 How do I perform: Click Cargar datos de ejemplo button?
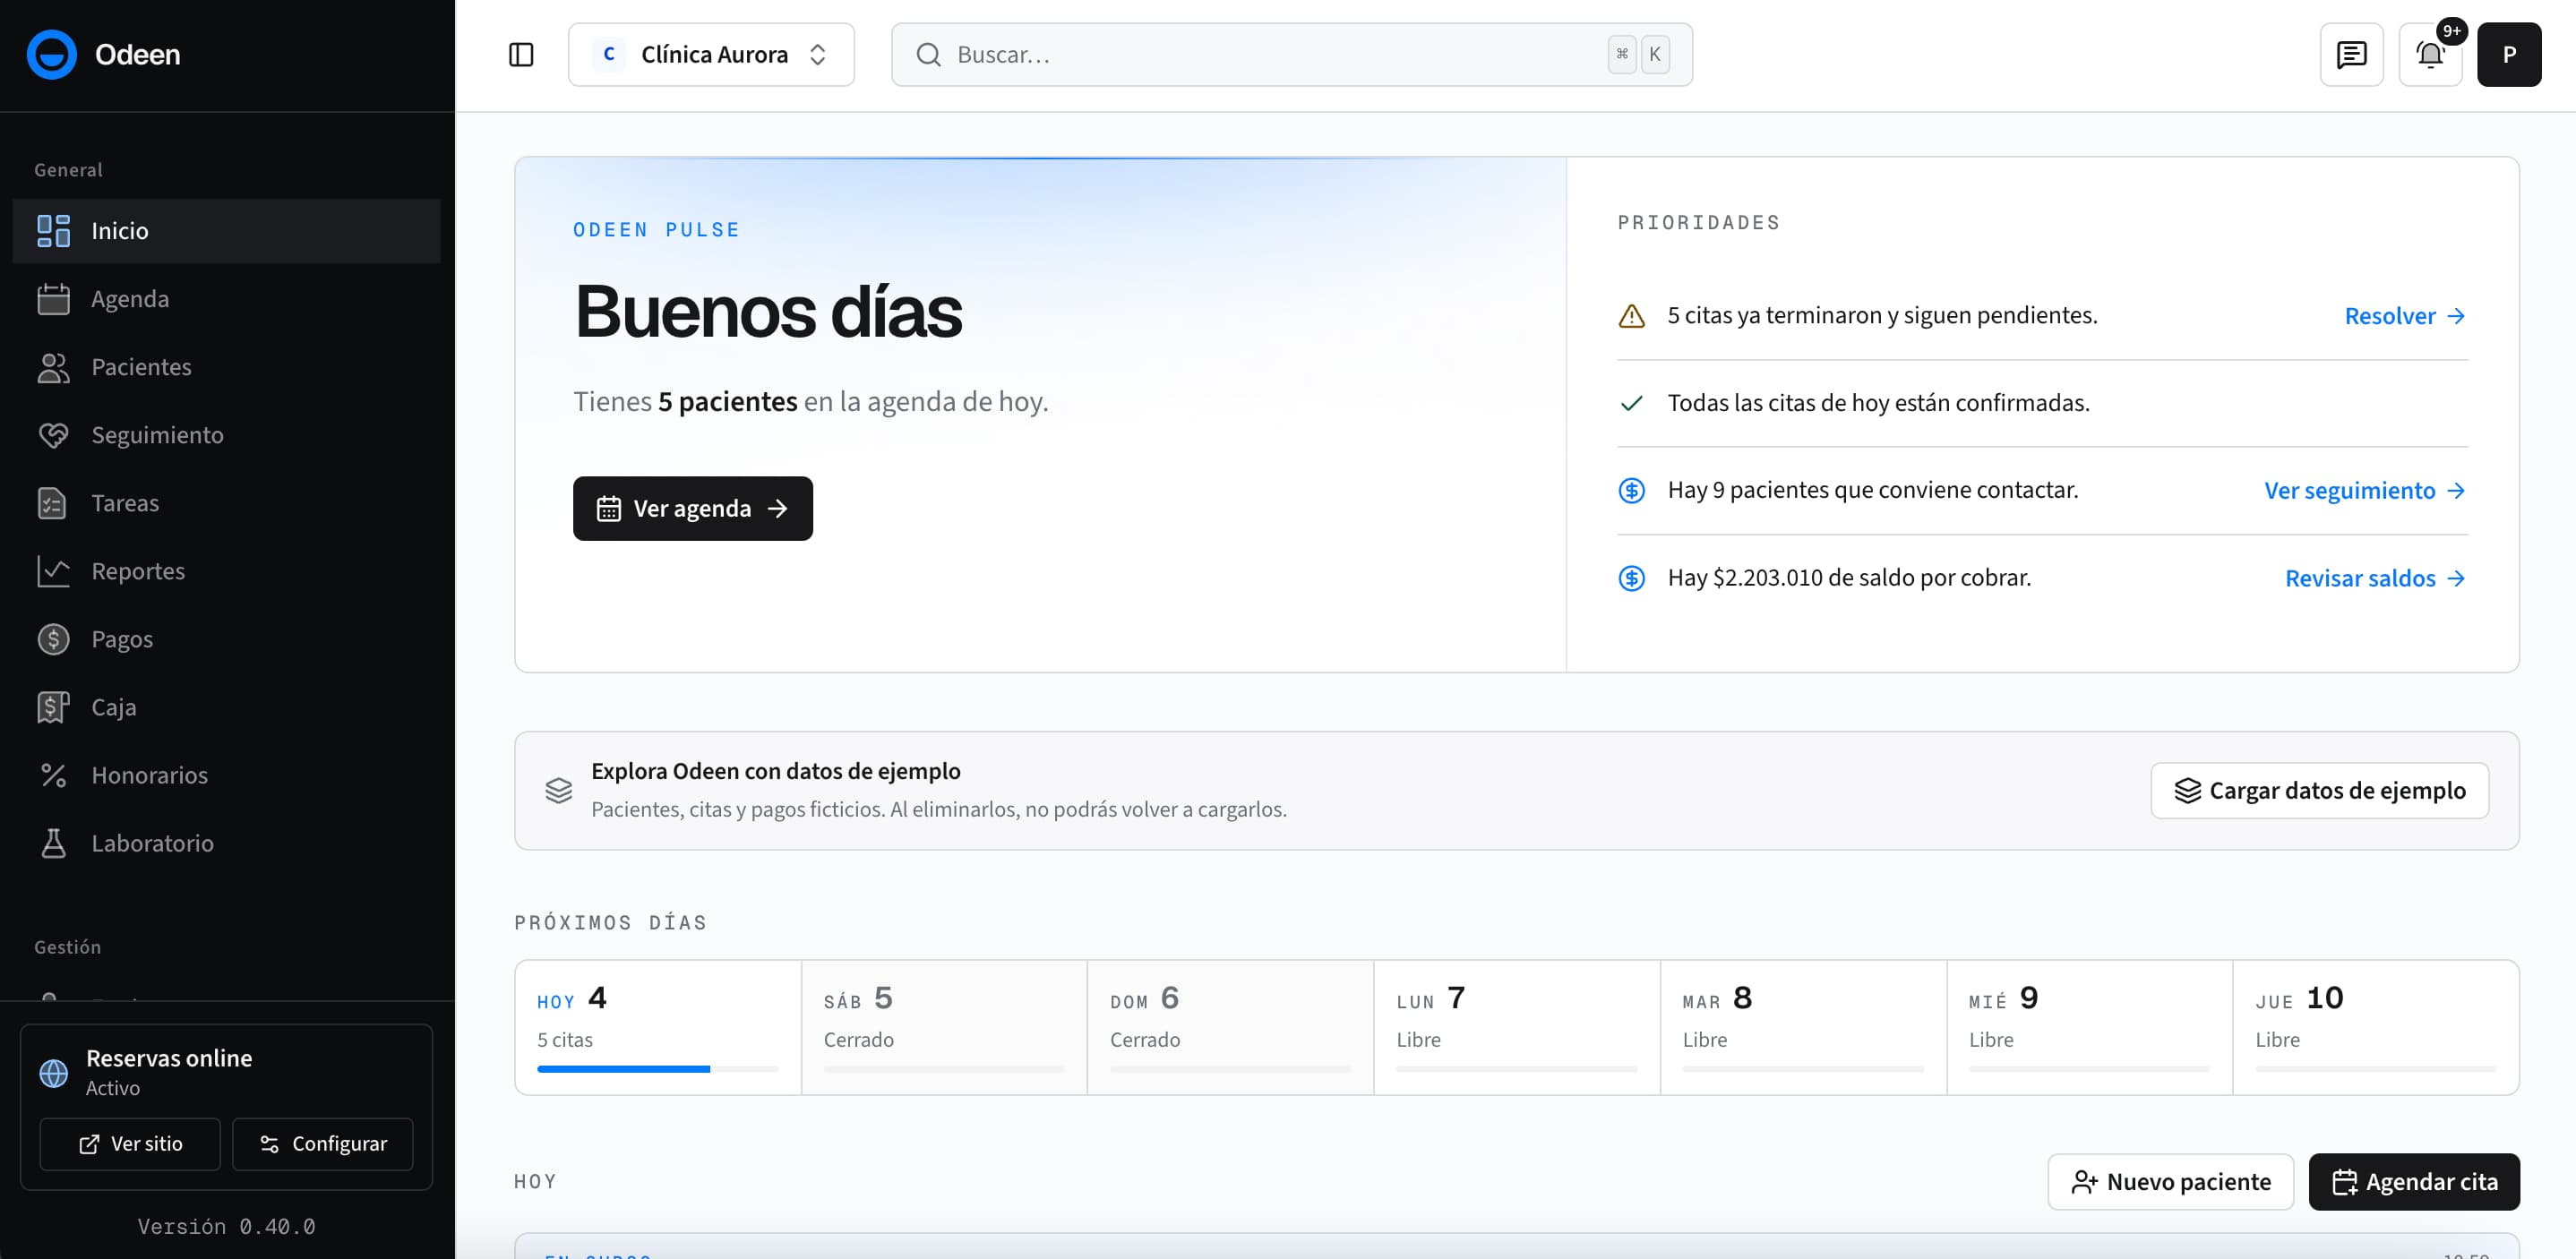pos(2319,790)
